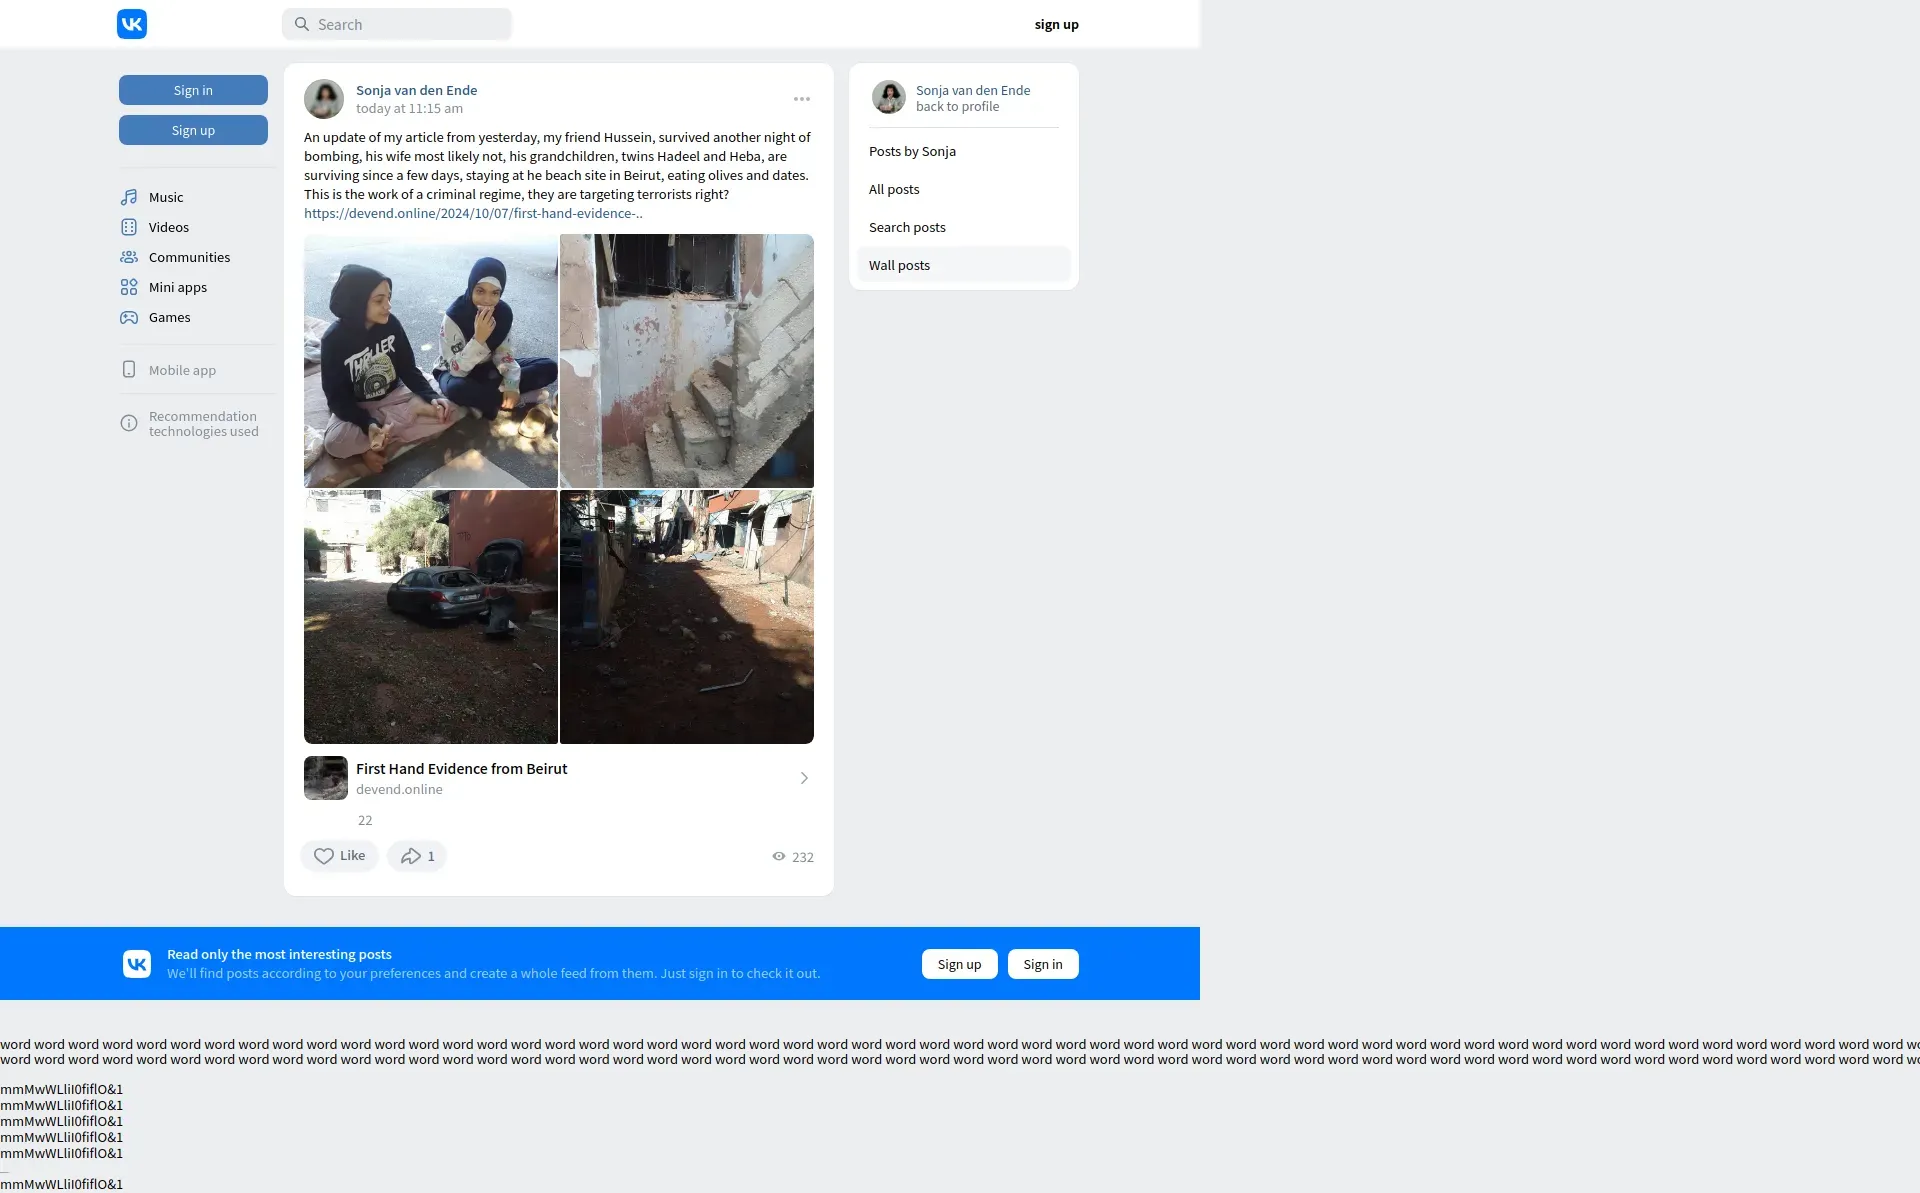Open Communities from the sidebar
Viewport: 1920px width, 1193px height.
pyautogui.click(x=129, y=257)
